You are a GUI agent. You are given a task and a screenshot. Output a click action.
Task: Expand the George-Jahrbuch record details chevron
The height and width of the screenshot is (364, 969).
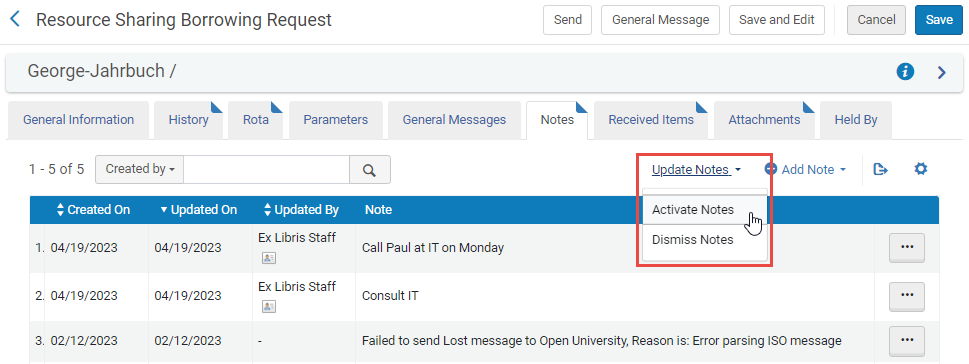click(941, 73)
